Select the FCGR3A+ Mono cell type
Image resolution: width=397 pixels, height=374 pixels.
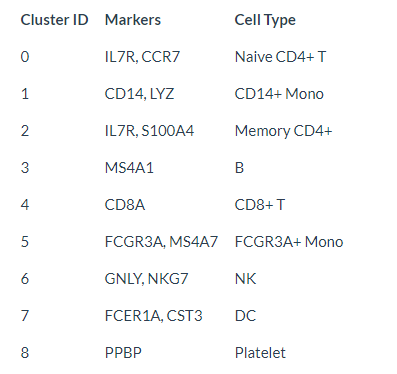click(289, 242)
